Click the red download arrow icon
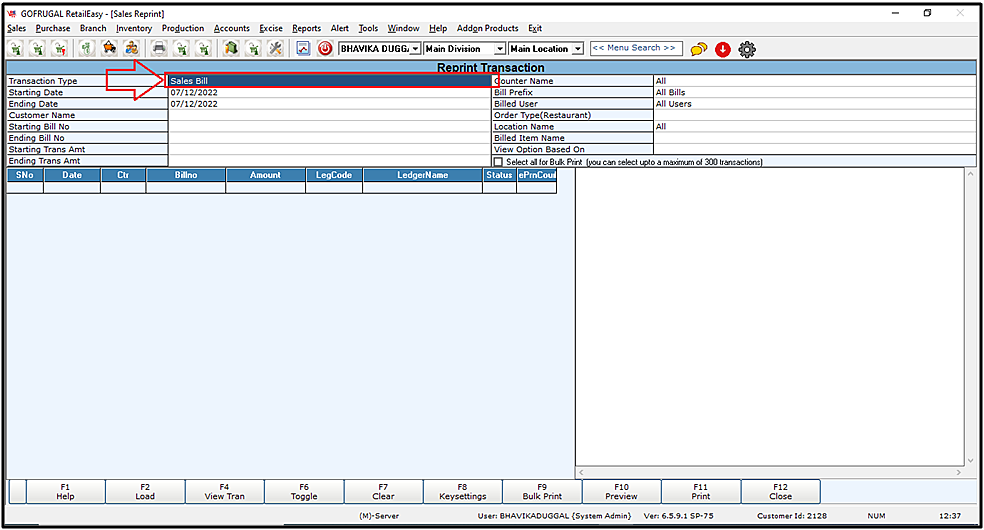The width and height of the screenshot is (984, 530). 723,48
